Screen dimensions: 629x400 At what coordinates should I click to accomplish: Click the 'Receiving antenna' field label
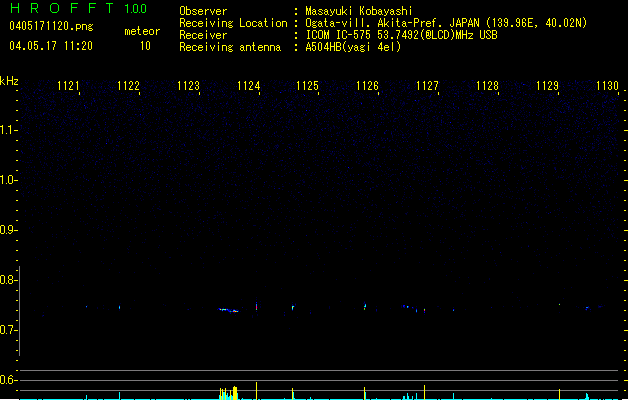click(x=230, y=47)
